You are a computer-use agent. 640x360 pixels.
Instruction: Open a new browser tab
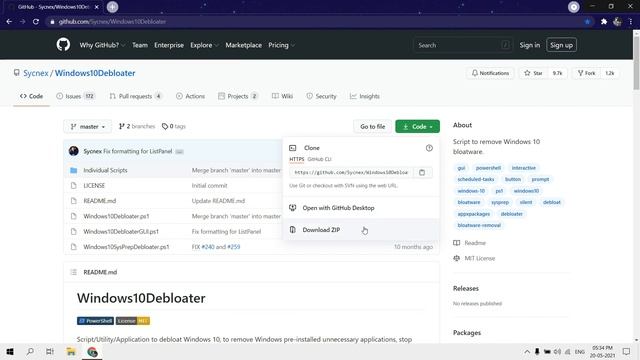pyautogui.click(x=112, y=7)
